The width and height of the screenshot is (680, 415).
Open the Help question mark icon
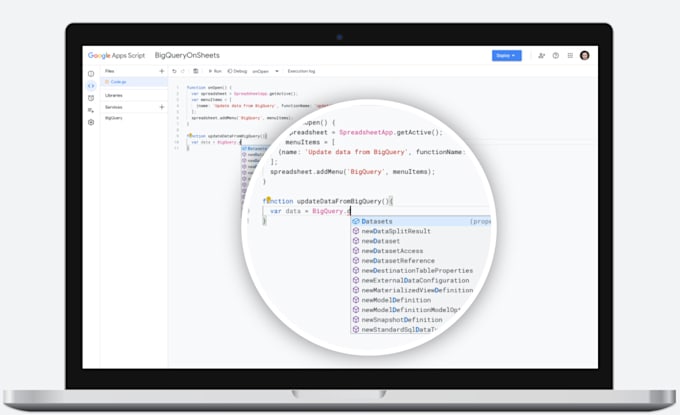click(x=556, y=56)
